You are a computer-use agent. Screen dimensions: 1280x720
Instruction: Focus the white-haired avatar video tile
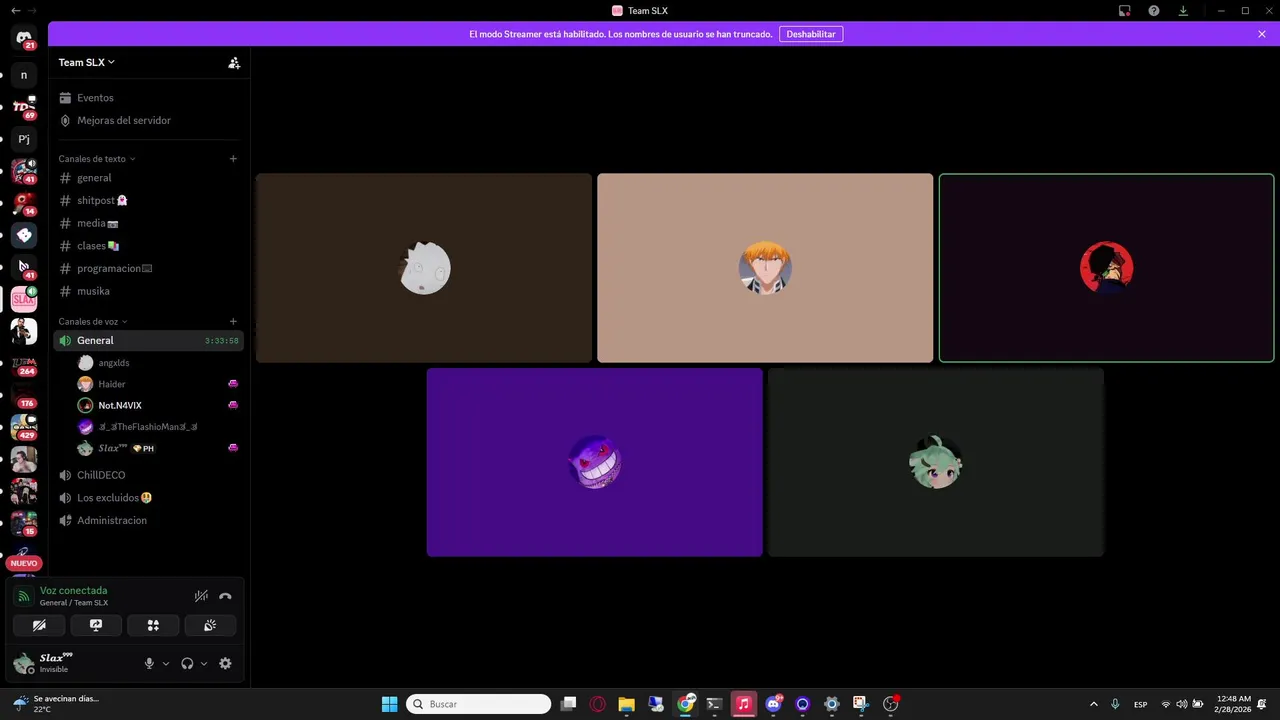(424, 268)
